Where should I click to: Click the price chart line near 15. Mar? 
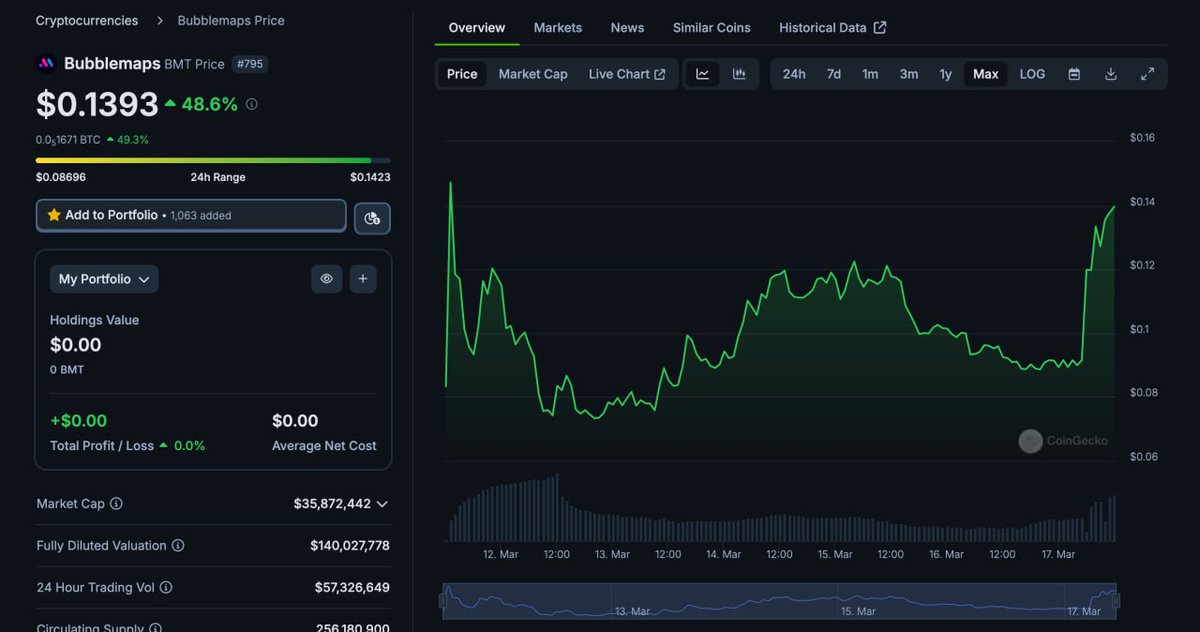pyautogui.click(x=836, y=281)
